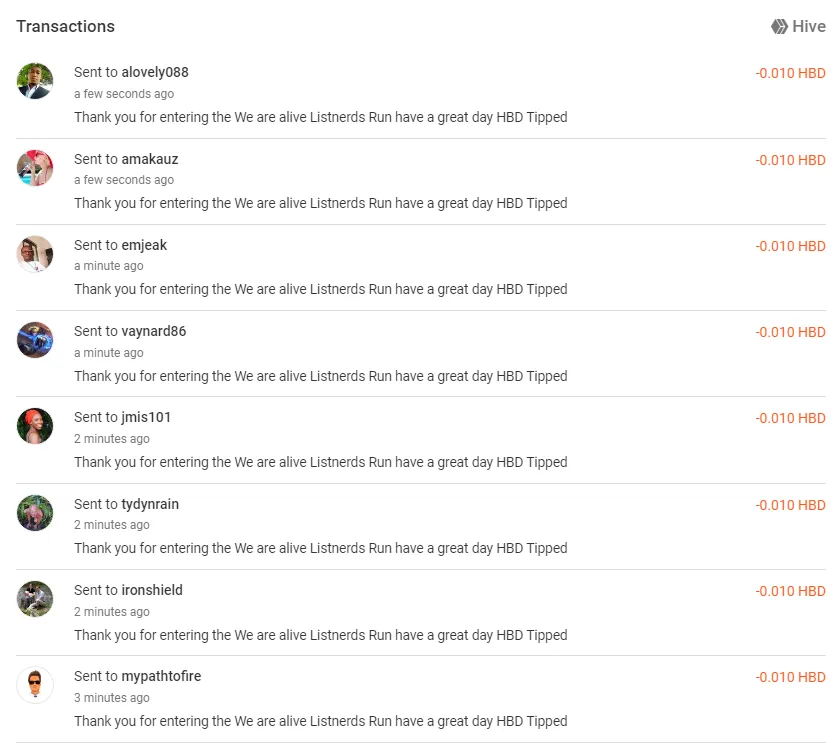Click -0.010 HBD amount for alovely088

(790, 73)
